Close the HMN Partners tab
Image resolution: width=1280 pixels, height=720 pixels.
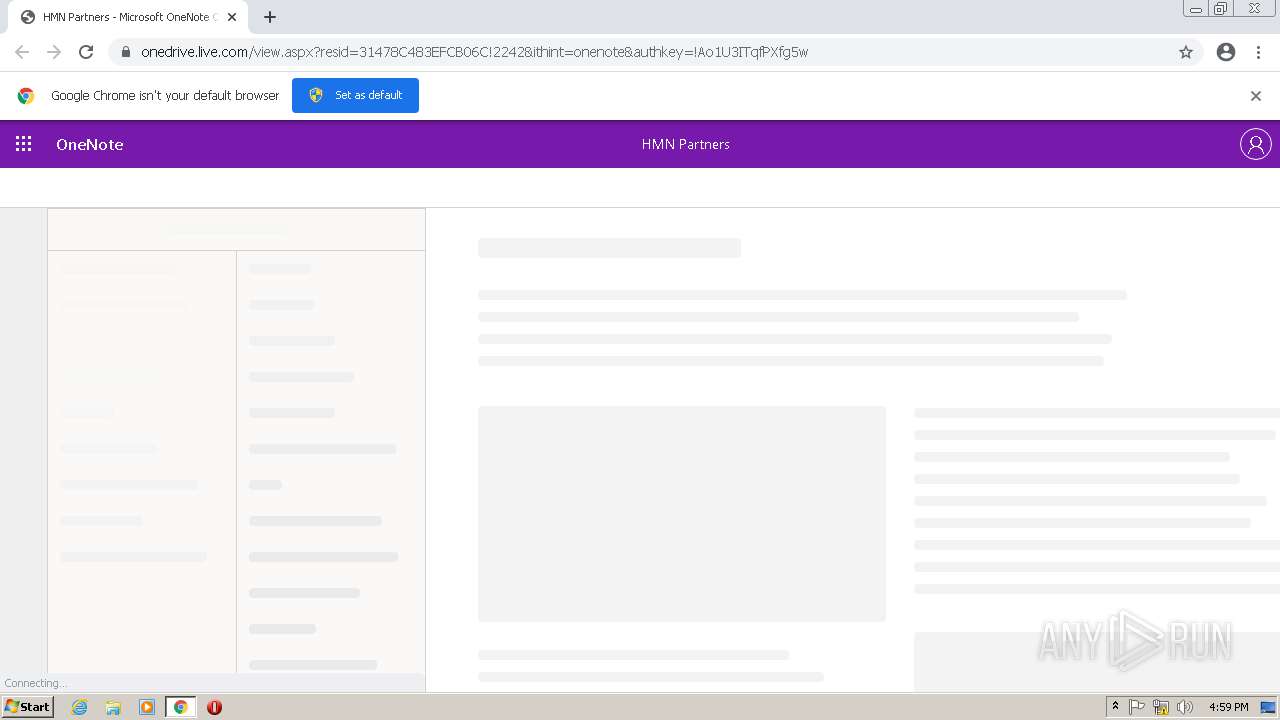(x=232, y=17)
